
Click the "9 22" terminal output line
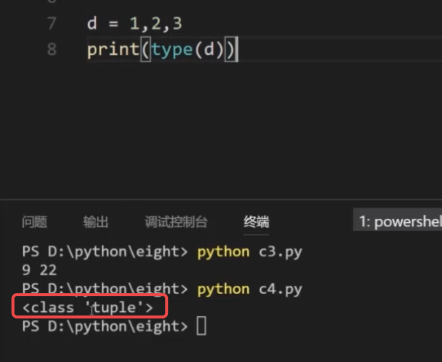click(39, 270)
